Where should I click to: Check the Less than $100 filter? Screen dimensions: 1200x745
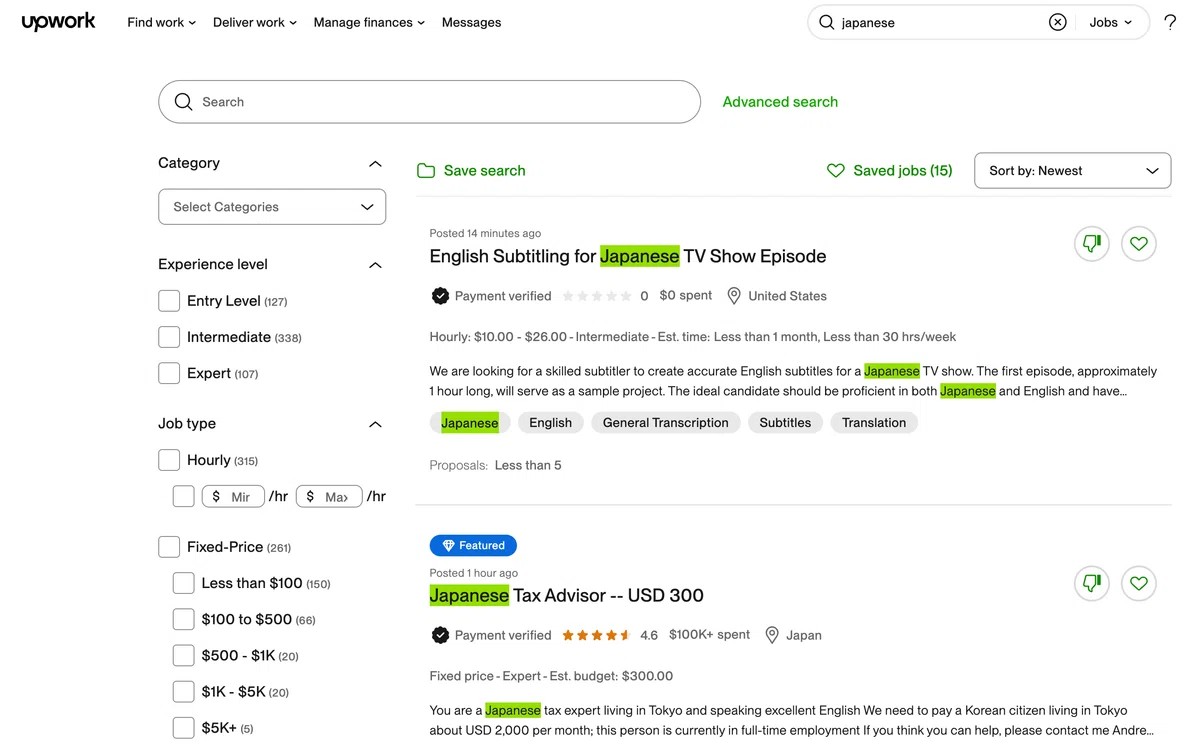coord(184,583)
